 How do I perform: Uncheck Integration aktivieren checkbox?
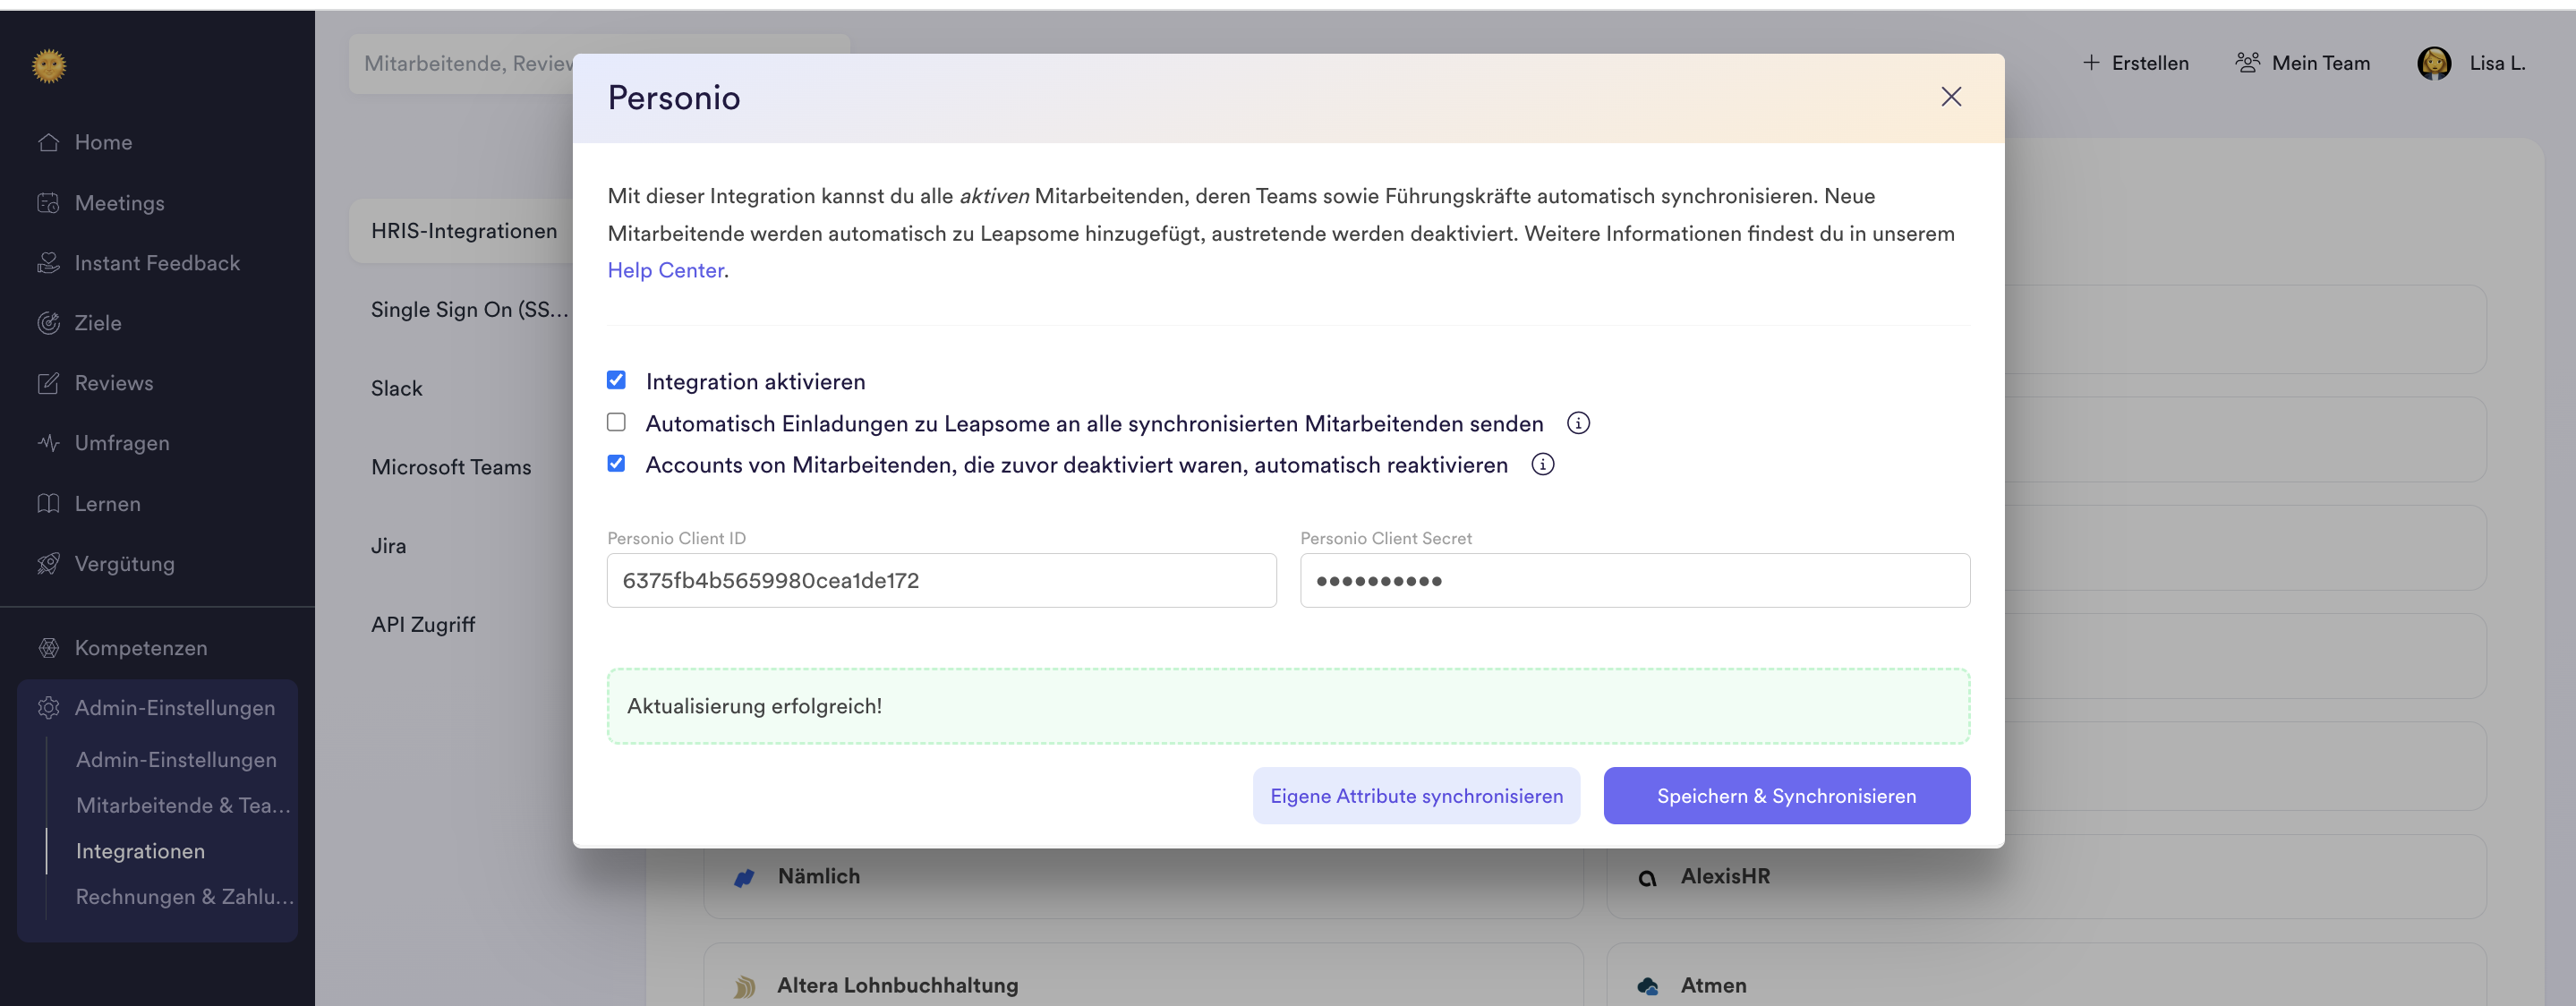(616, 380)
